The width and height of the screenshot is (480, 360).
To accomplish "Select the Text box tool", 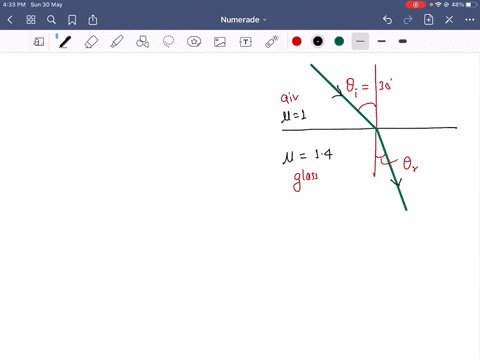I will (246, 42).
